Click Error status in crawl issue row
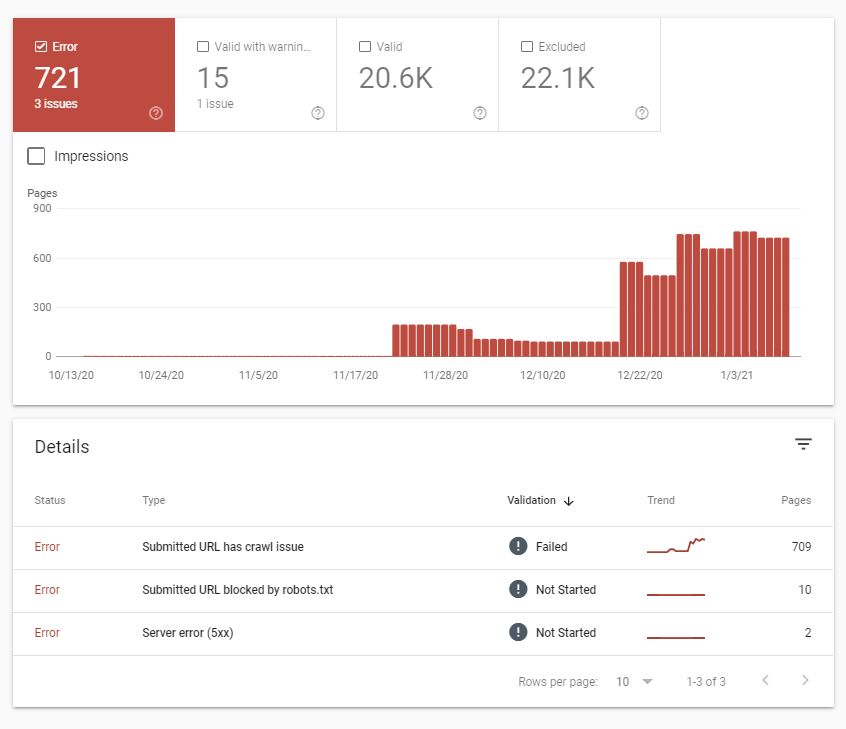 [x=47, y=547]
